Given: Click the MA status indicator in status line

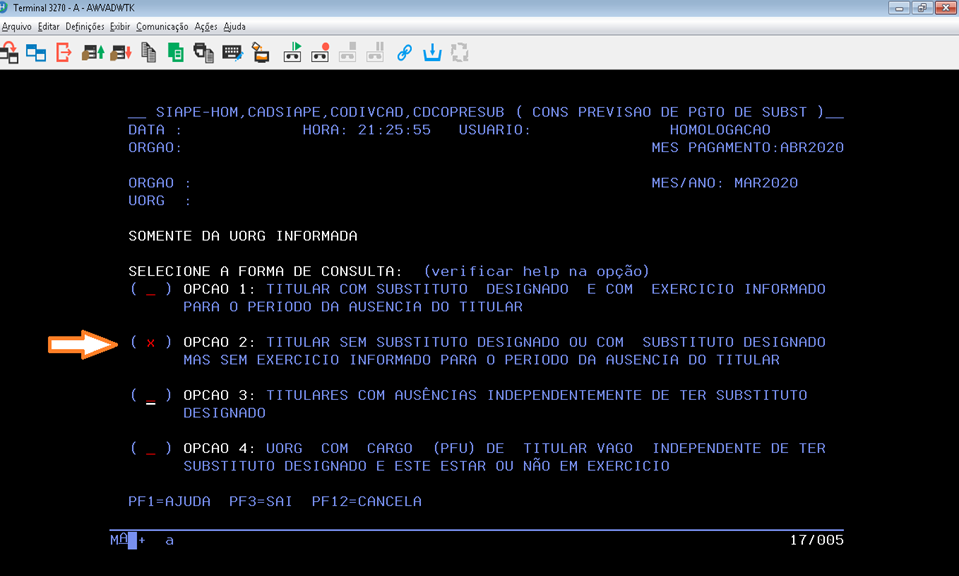Looking at the screenshot, I should point(119,539).
